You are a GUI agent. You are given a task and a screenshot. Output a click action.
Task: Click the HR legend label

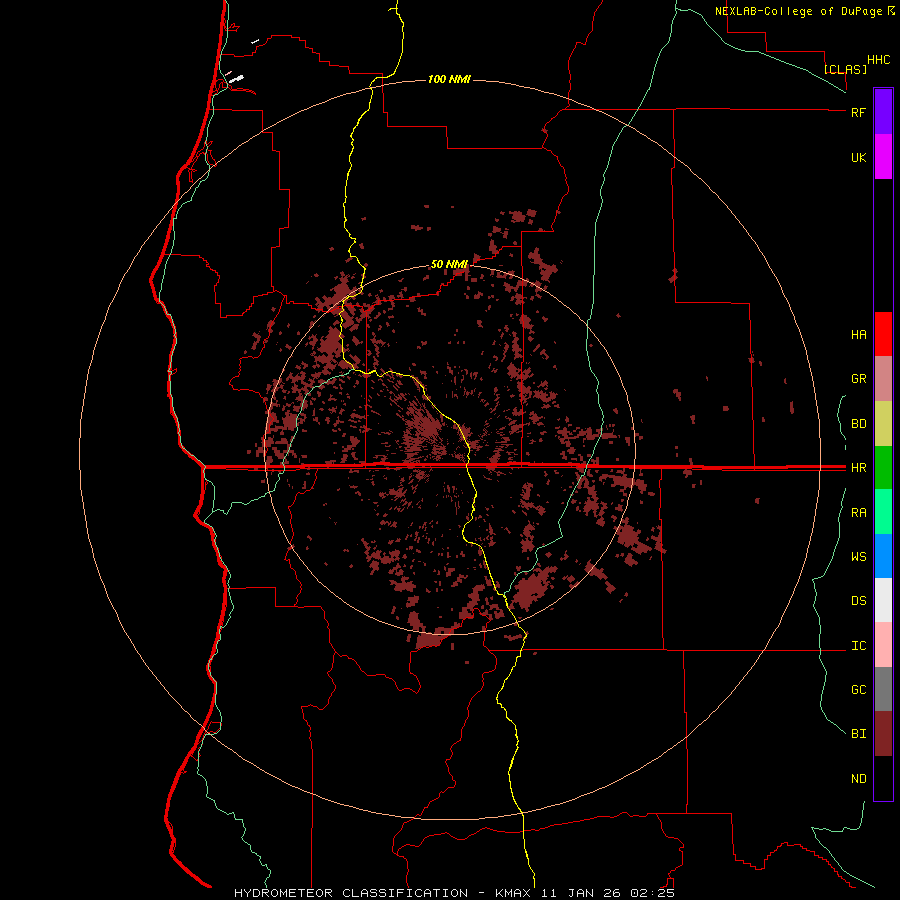tap(858, 468)
